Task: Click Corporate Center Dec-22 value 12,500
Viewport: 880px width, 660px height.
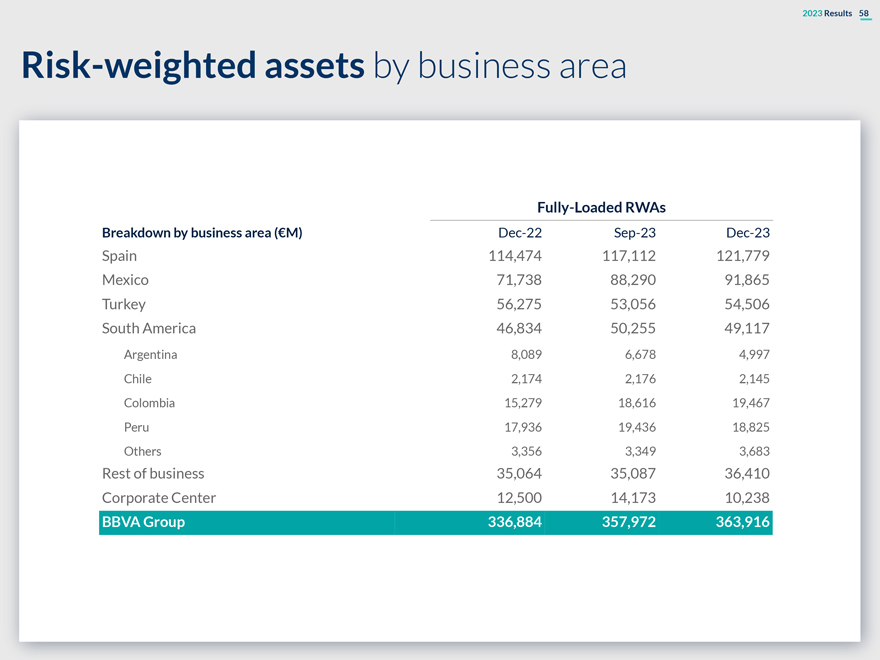Action: pyautogui.click(x=519, y=498)
